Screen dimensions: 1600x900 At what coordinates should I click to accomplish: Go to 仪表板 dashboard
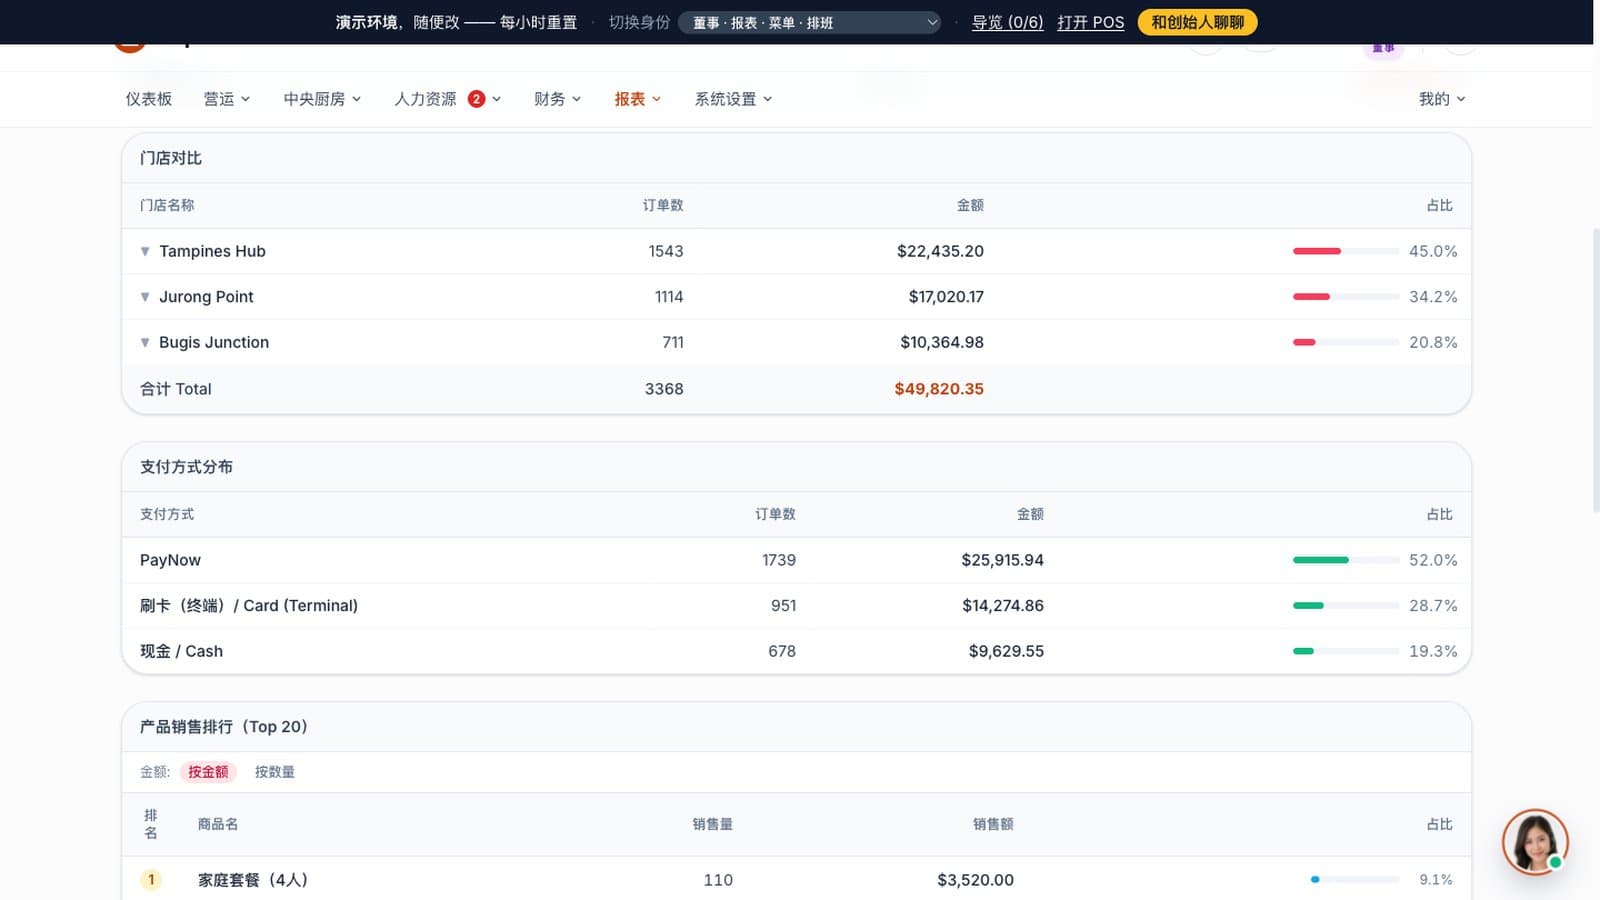[x=148, y=99]
